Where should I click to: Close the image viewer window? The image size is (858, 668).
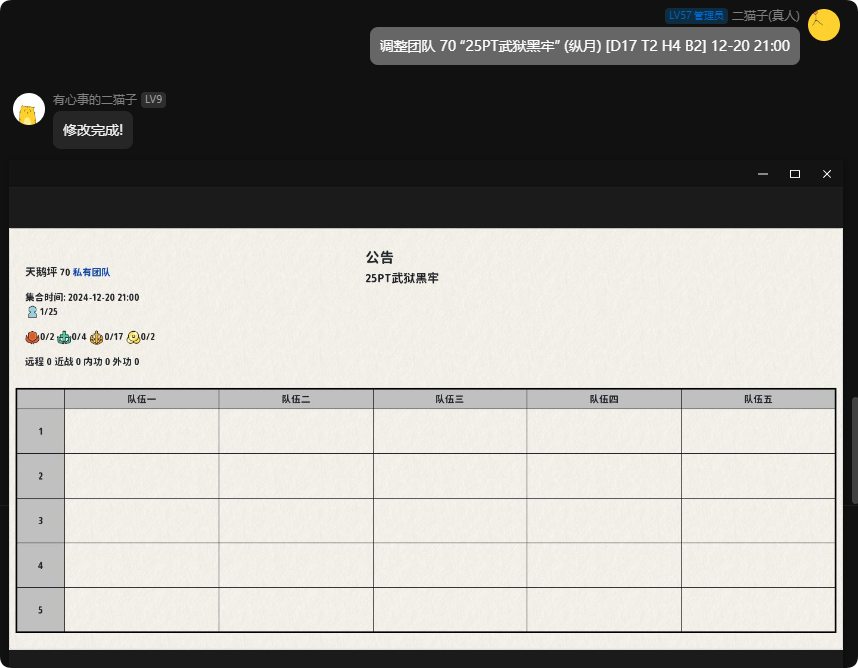(x=827, y=174)
